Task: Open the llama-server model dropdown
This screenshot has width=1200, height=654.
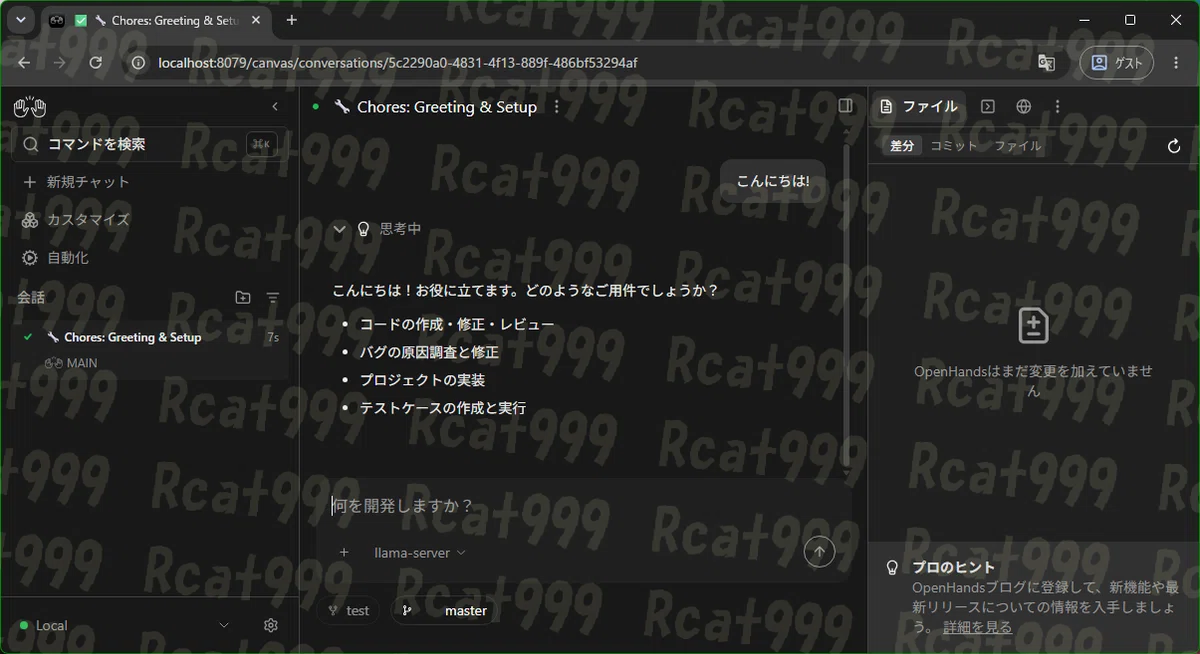Action: click(420, 553)
